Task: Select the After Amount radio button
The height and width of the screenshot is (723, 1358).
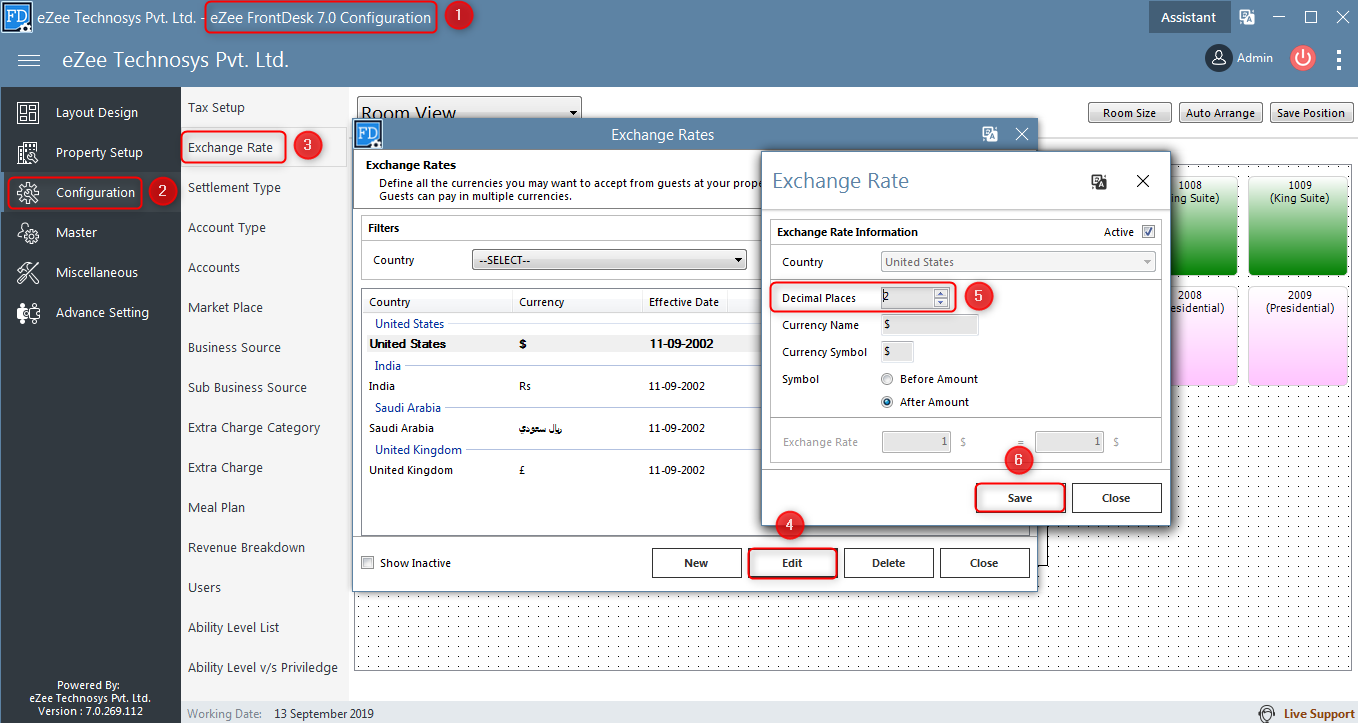Action: click(x=887, y=402)
